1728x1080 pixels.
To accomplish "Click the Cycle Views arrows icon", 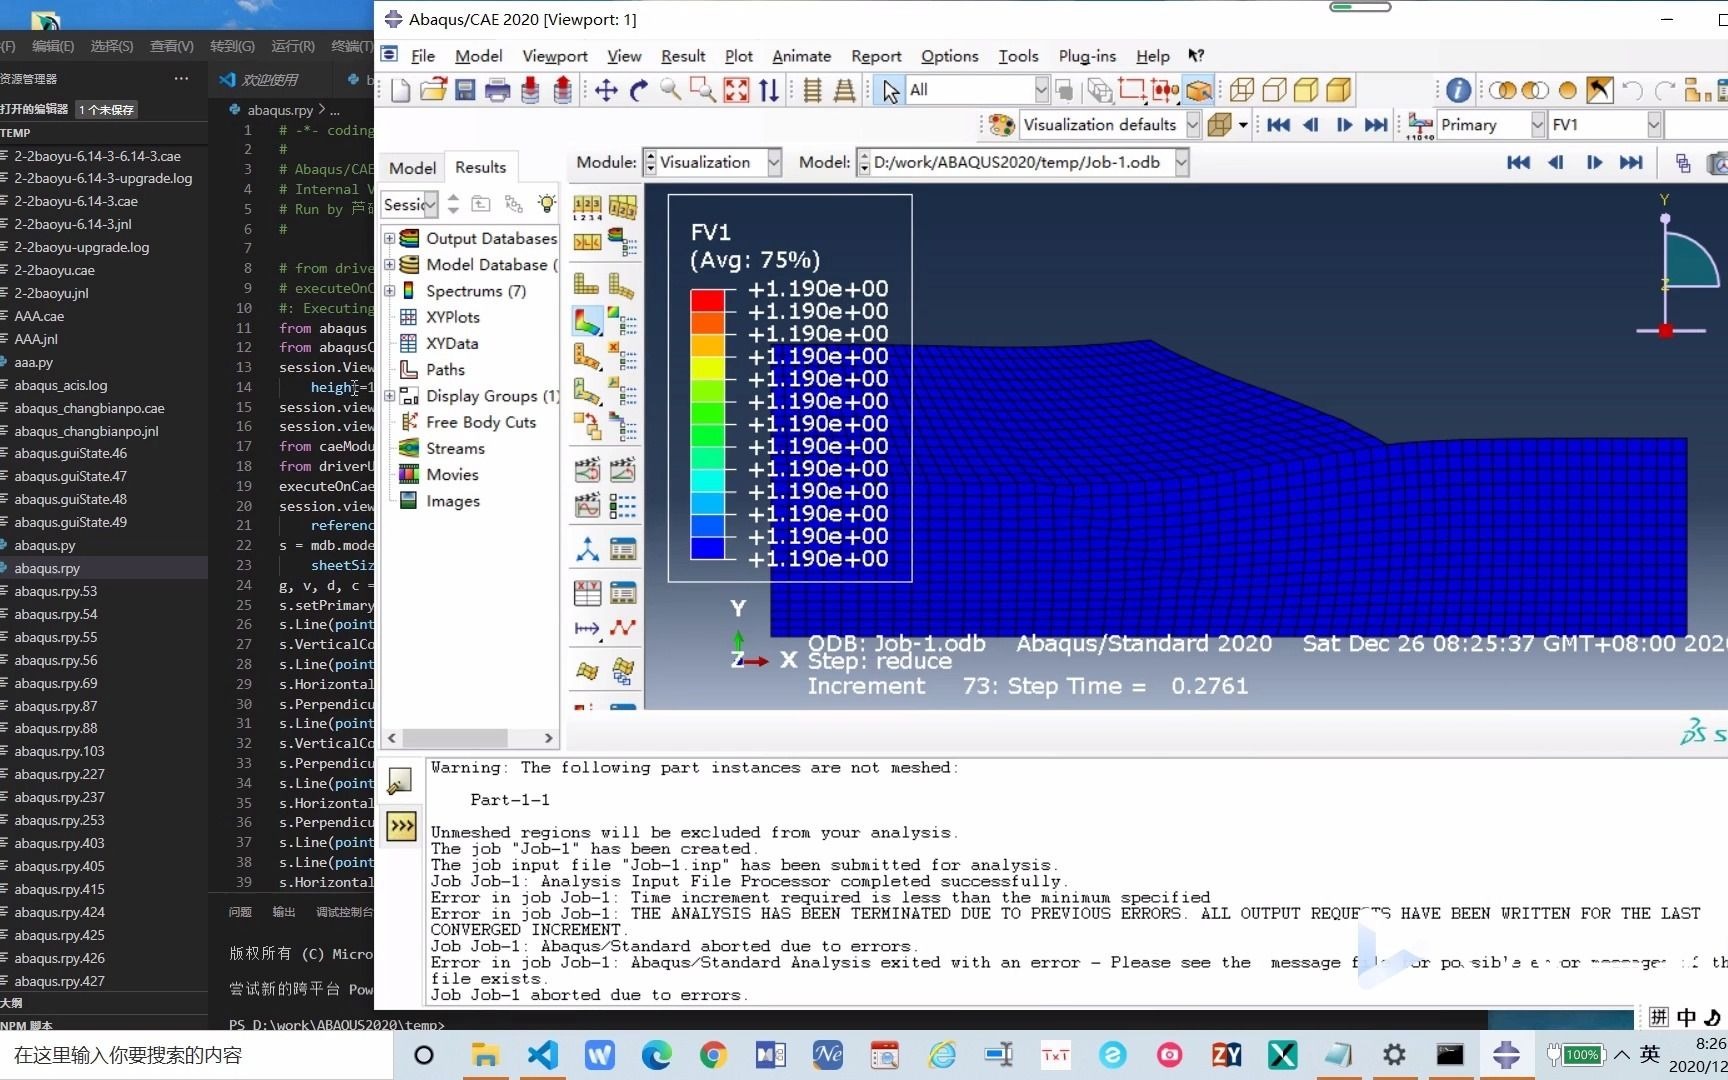I will 768,91.
